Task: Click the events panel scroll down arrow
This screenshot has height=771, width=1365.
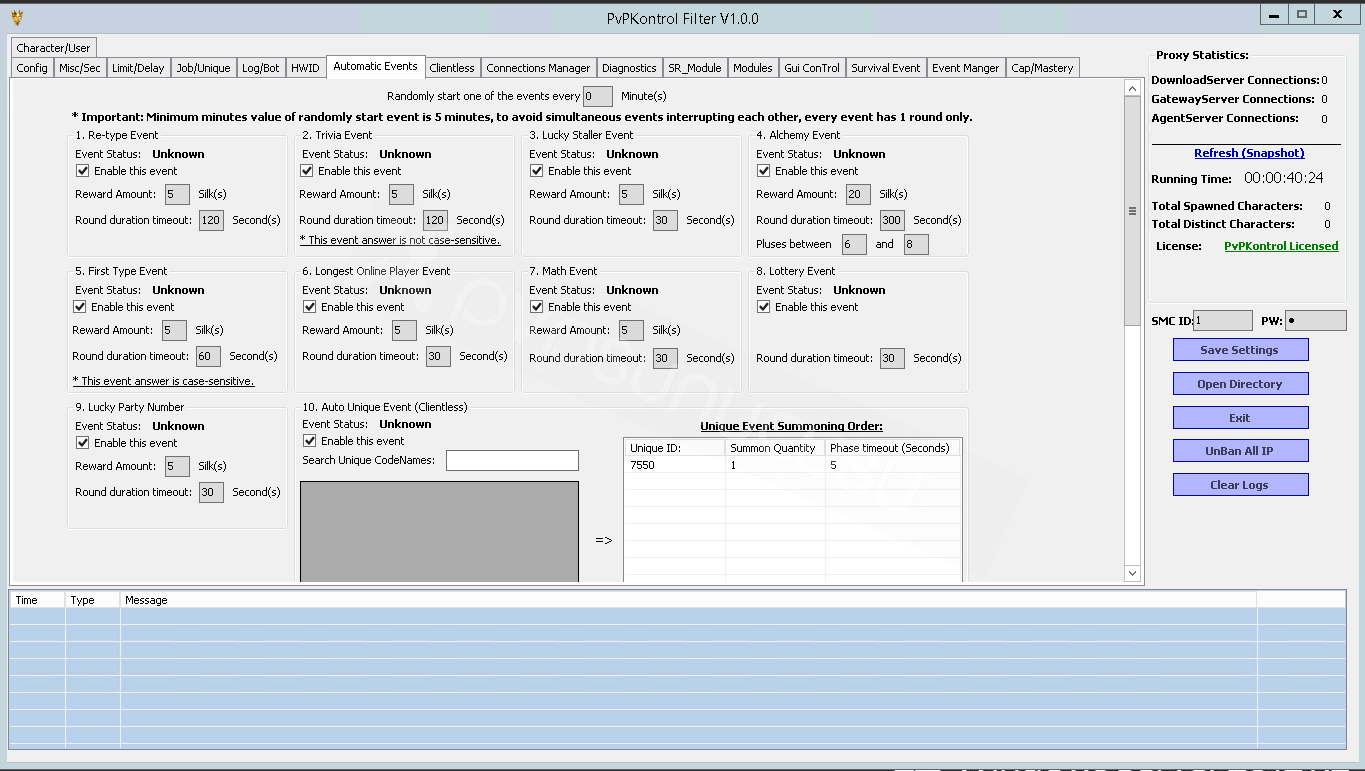Action: [x=1133, y=573]
